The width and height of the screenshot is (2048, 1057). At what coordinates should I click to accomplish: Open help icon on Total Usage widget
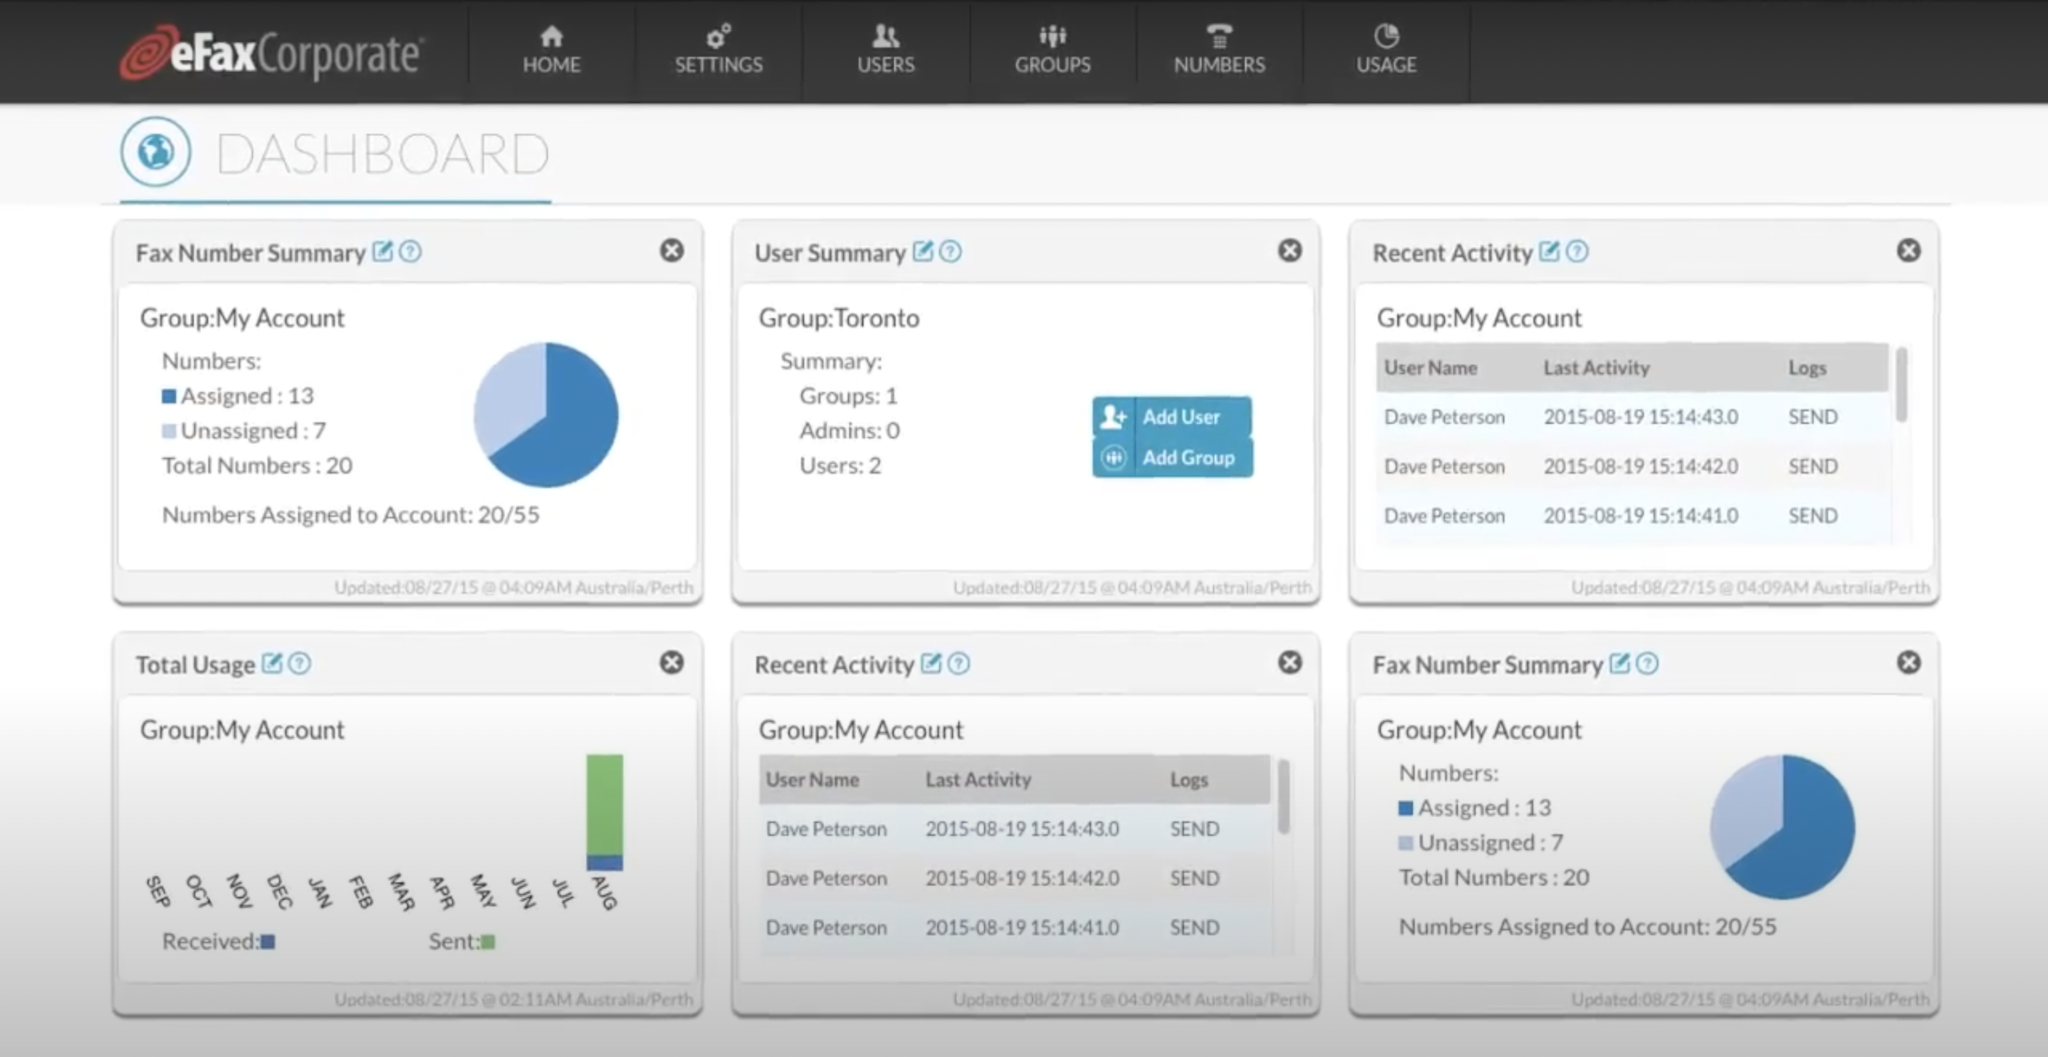point(300,664)
